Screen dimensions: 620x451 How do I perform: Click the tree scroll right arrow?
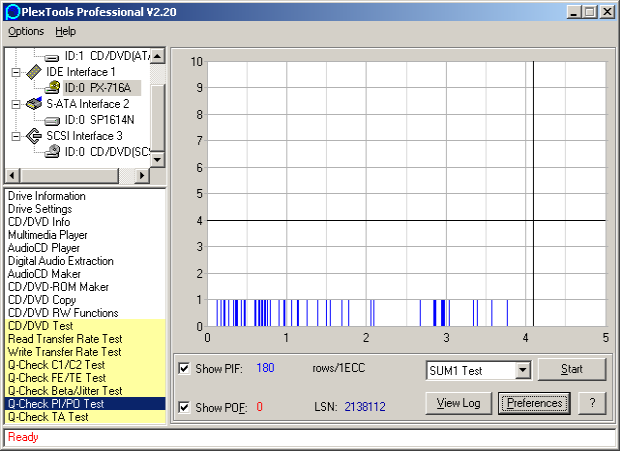[142, 175]
